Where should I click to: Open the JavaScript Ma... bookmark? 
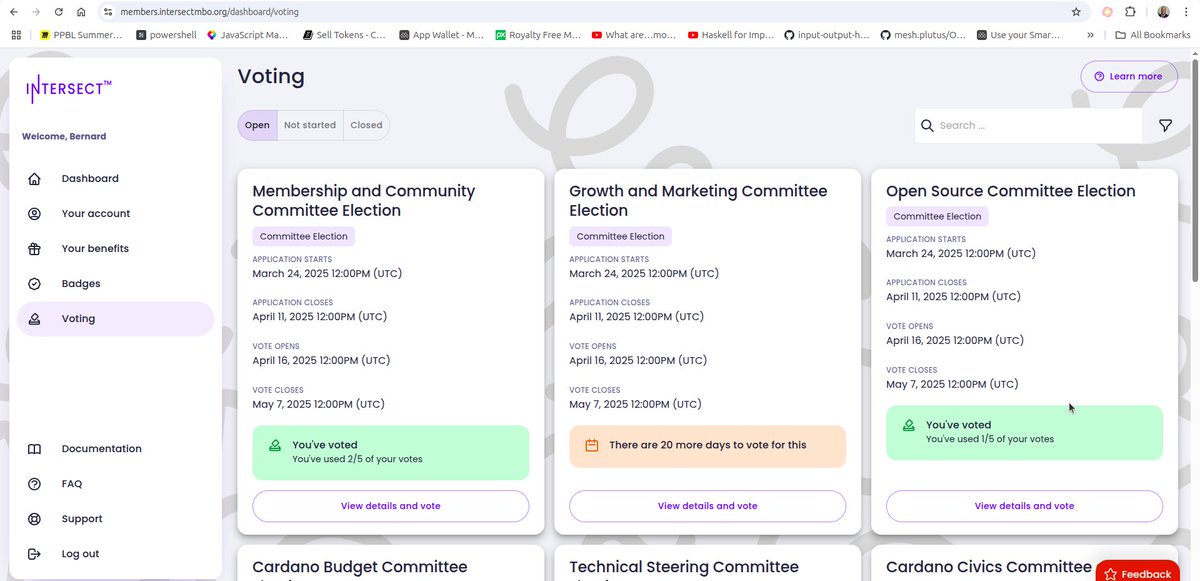pos(247,35)
